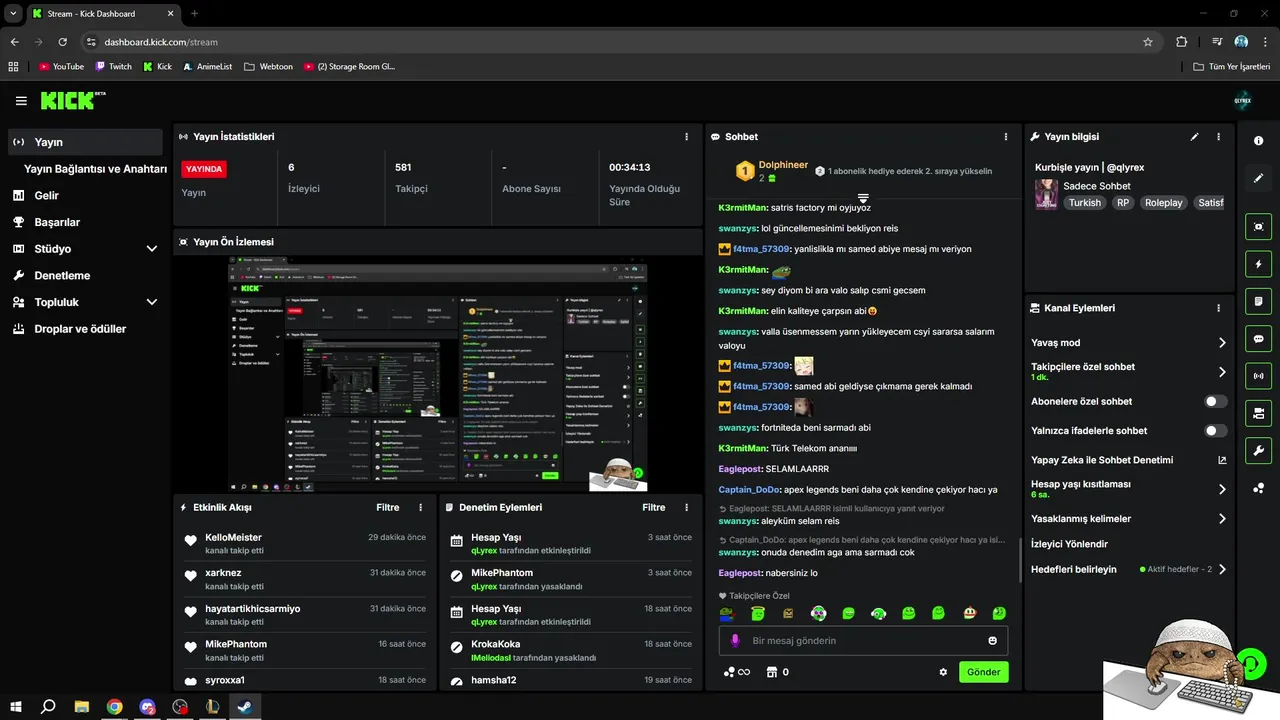Screen dimensions: 1280x720
Task: Edit stream info with the pencil in Yayın bilgisi
Action: coord(1195,137)
